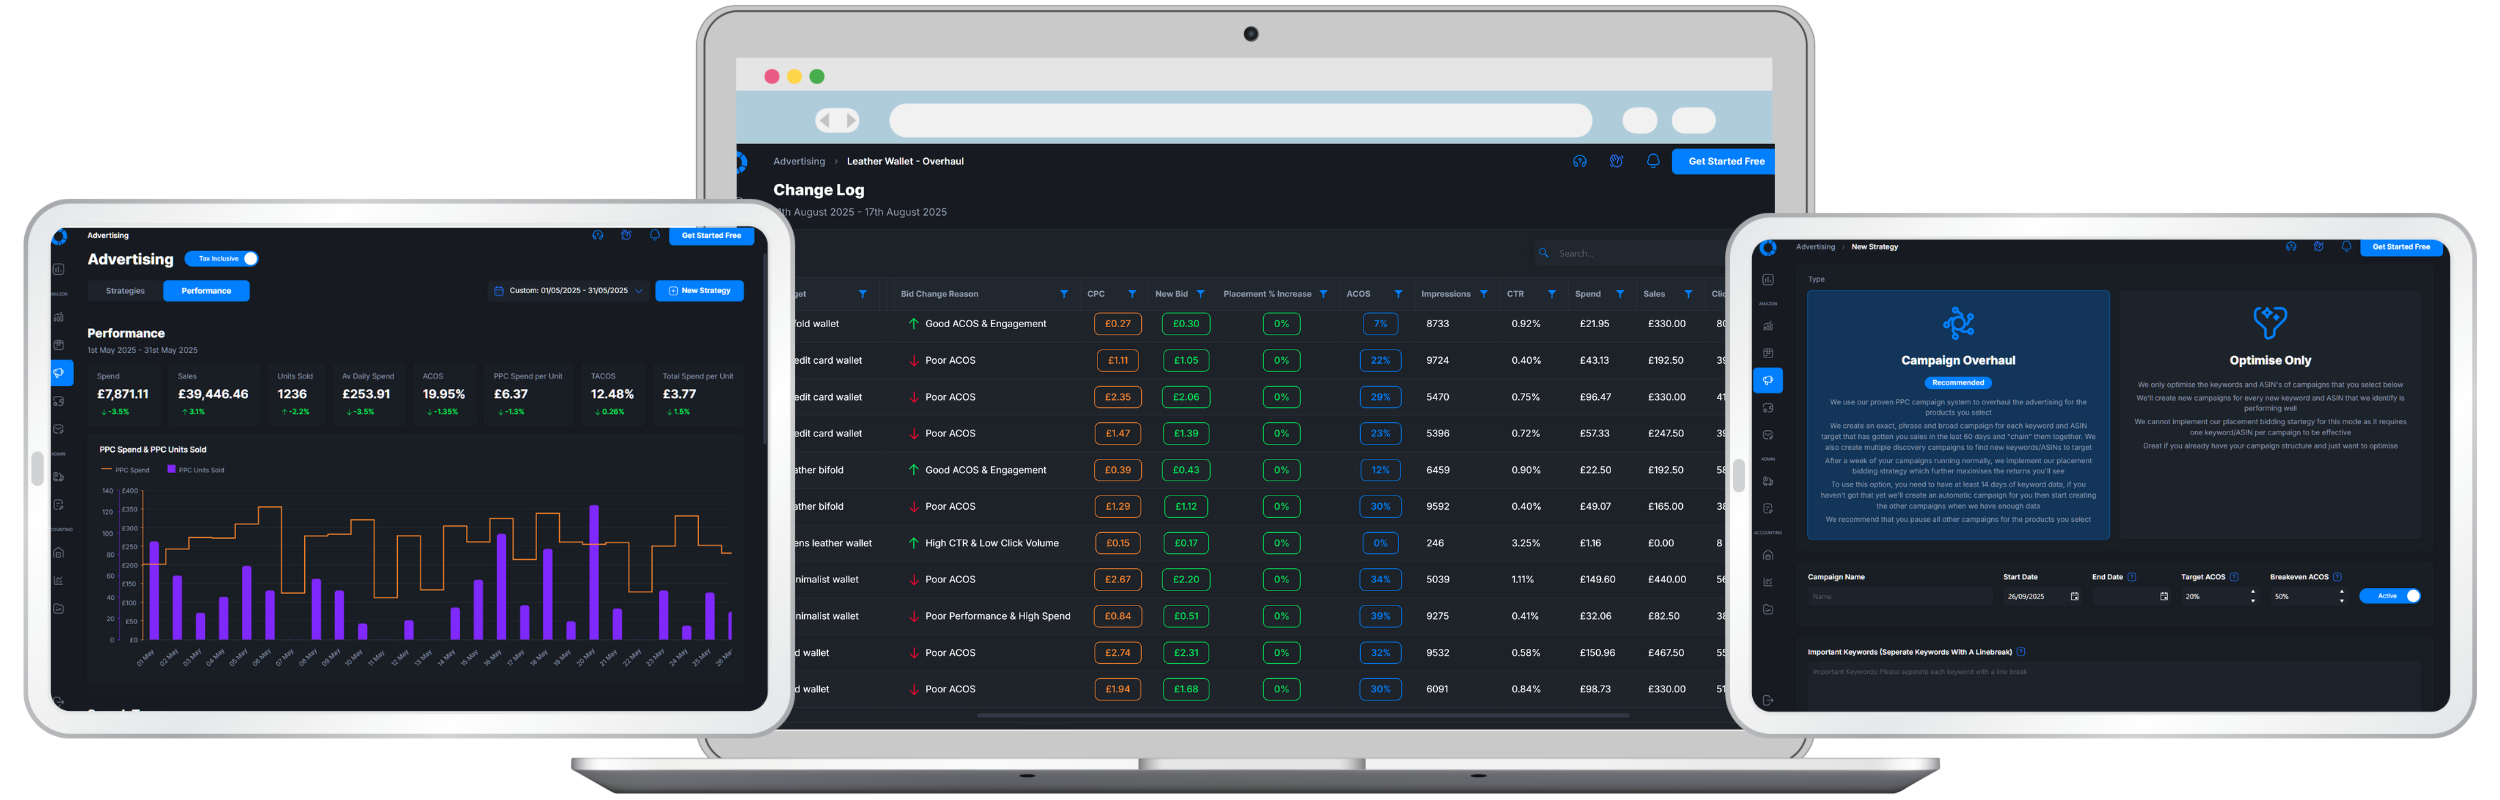Click logout icon in New Strategy sidebar
2500x800 pixels.
pyautogui.click(x=1768, y=700)
